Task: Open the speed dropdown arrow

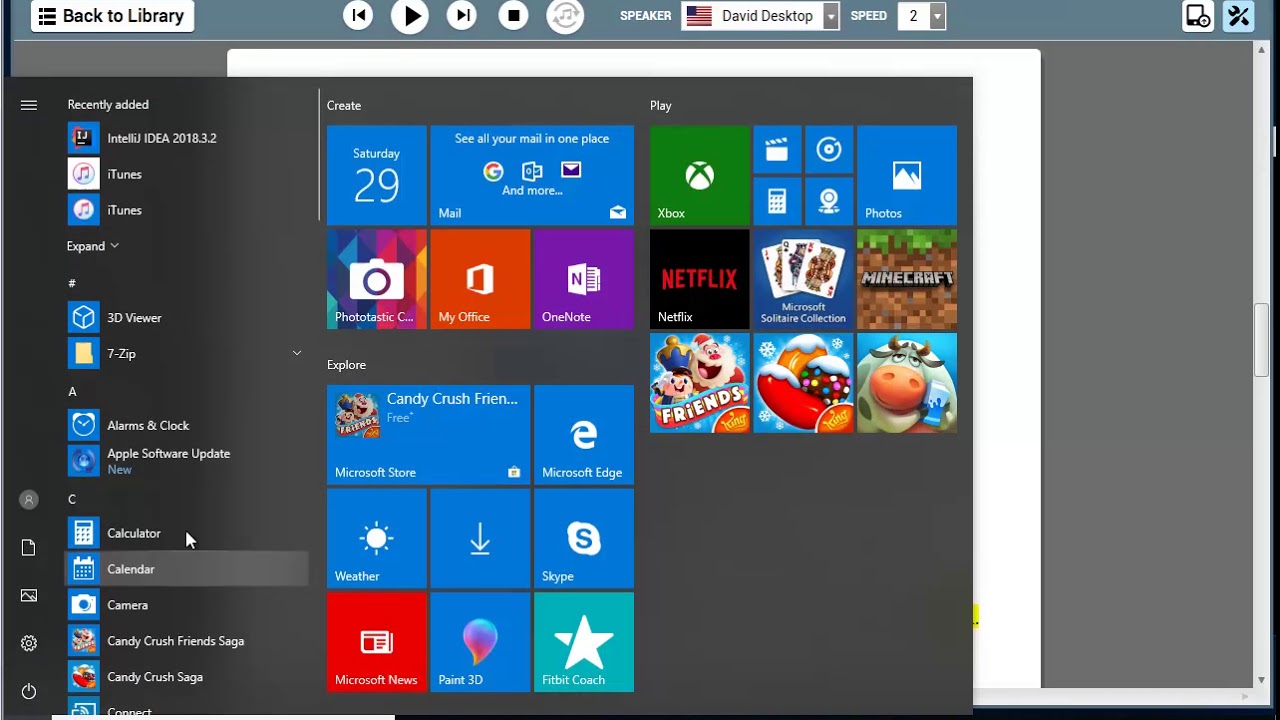Action: [x=937, y=16]
